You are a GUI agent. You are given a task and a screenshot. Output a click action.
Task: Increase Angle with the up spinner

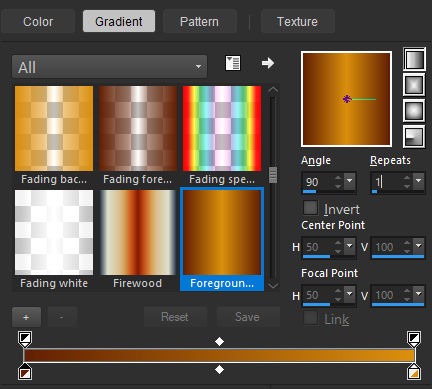coord(338,178)
